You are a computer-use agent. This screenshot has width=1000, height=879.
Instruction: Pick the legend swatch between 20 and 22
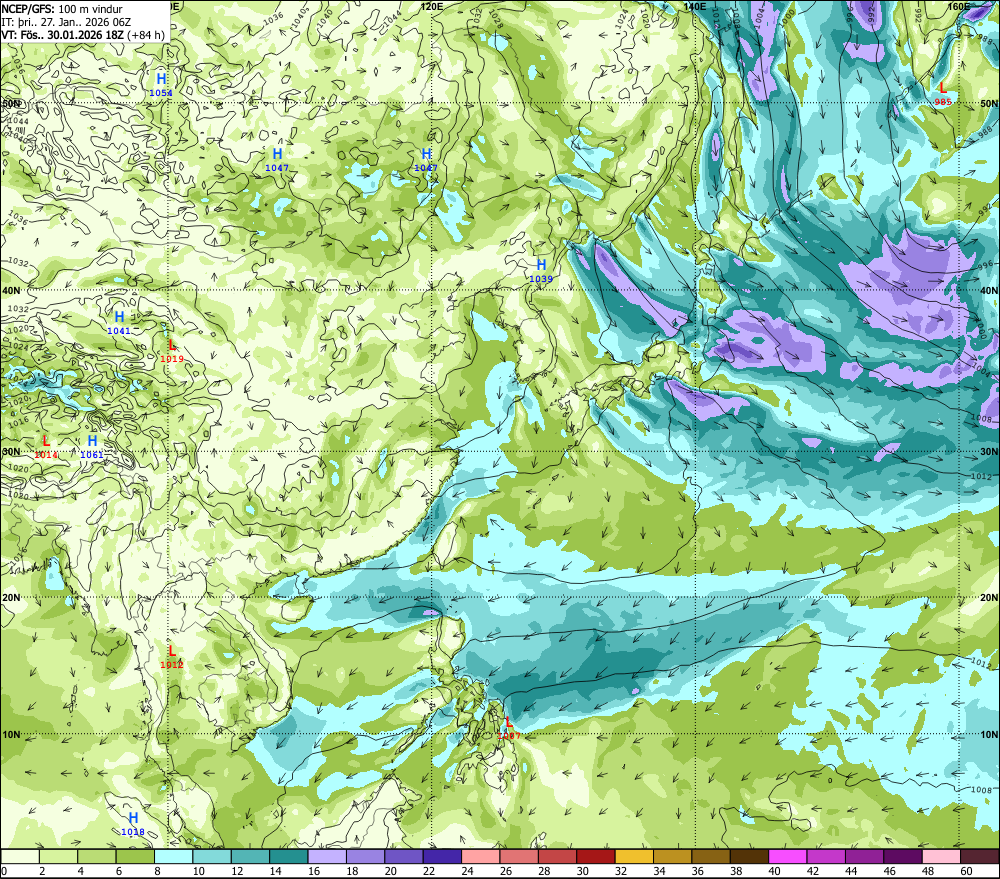pos(404,856)
